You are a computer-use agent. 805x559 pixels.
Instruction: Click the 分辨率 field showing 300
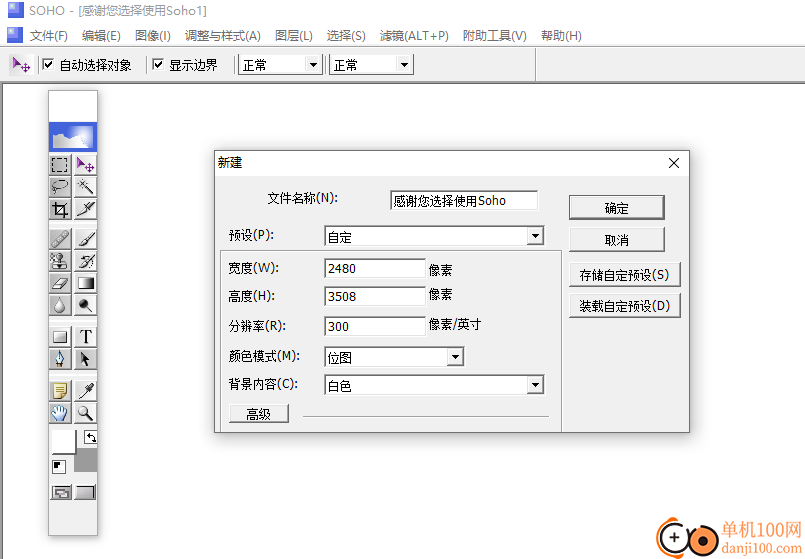[375, 326]
